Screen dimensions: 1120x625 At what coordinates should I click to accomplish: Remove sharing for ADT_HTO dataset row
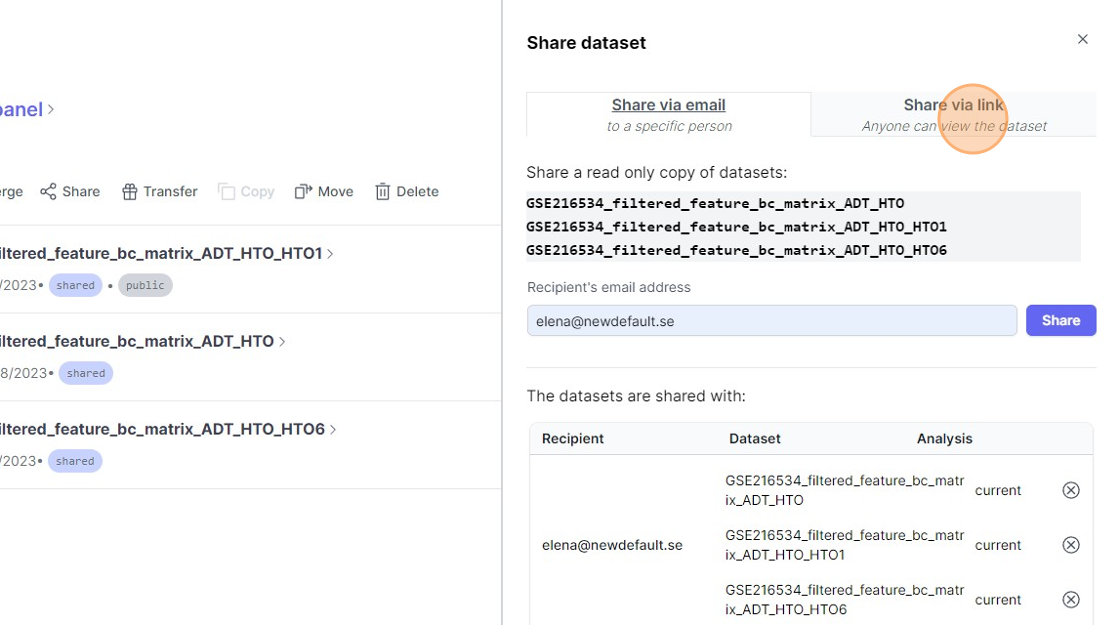(x=1070, y=490)
